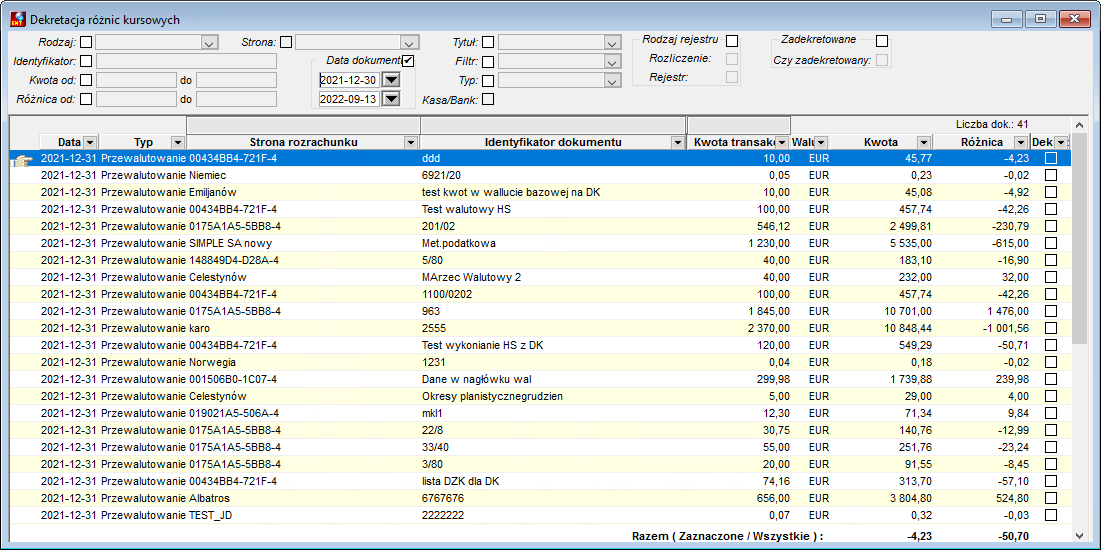Open the Filtr dropdown list
Viewport: 1101px width, 550px height.
(x=610, y=62)
